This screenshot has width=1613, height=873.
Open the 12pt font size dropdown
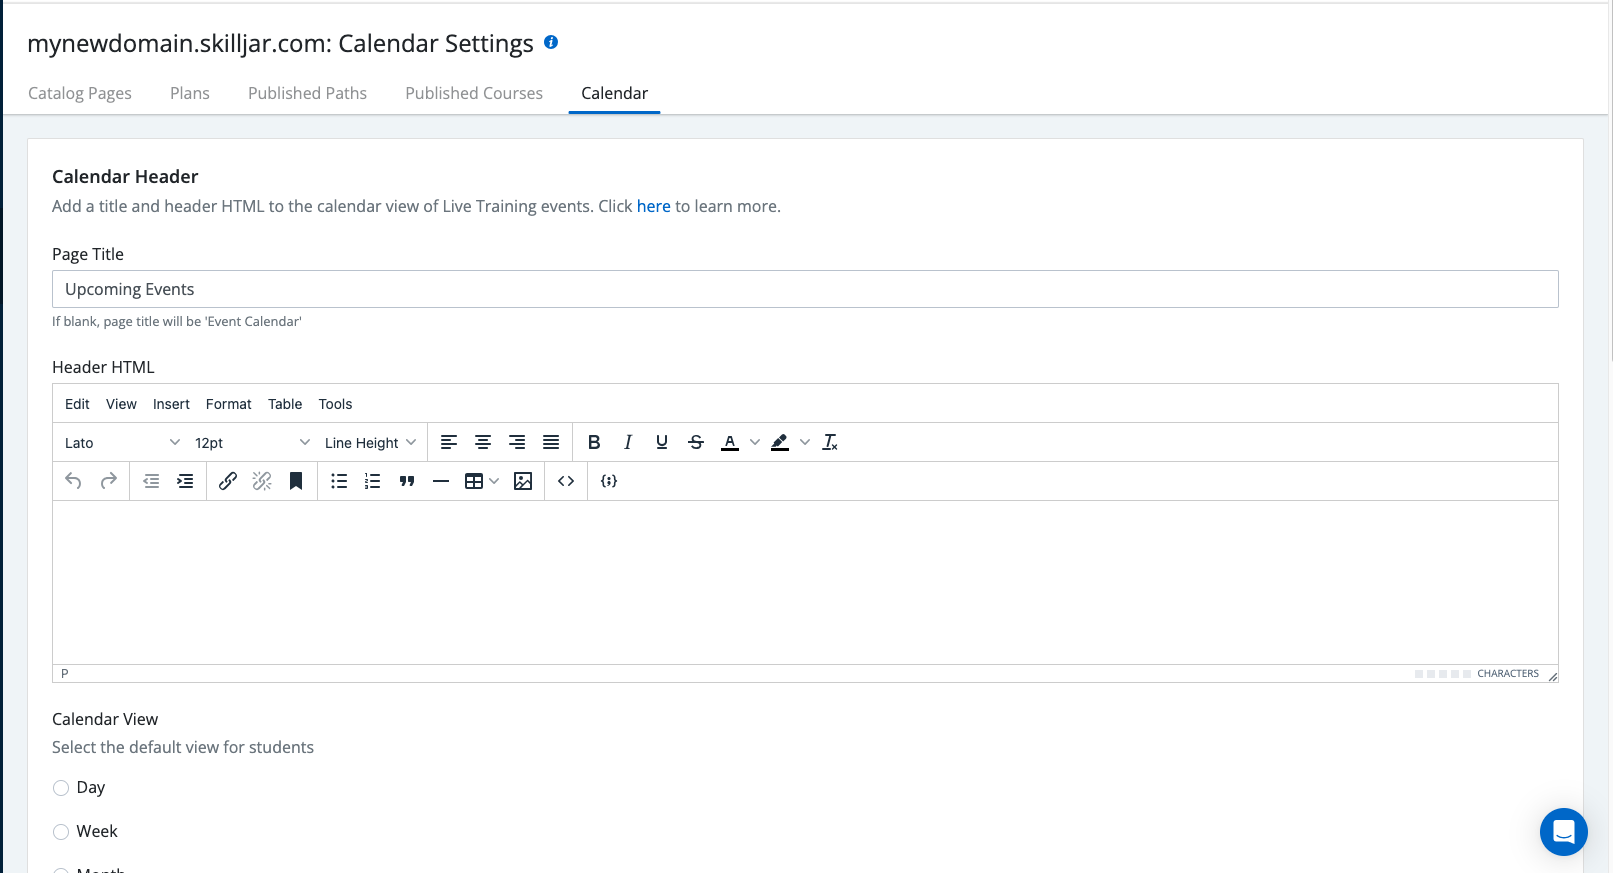tap(252, 442)
